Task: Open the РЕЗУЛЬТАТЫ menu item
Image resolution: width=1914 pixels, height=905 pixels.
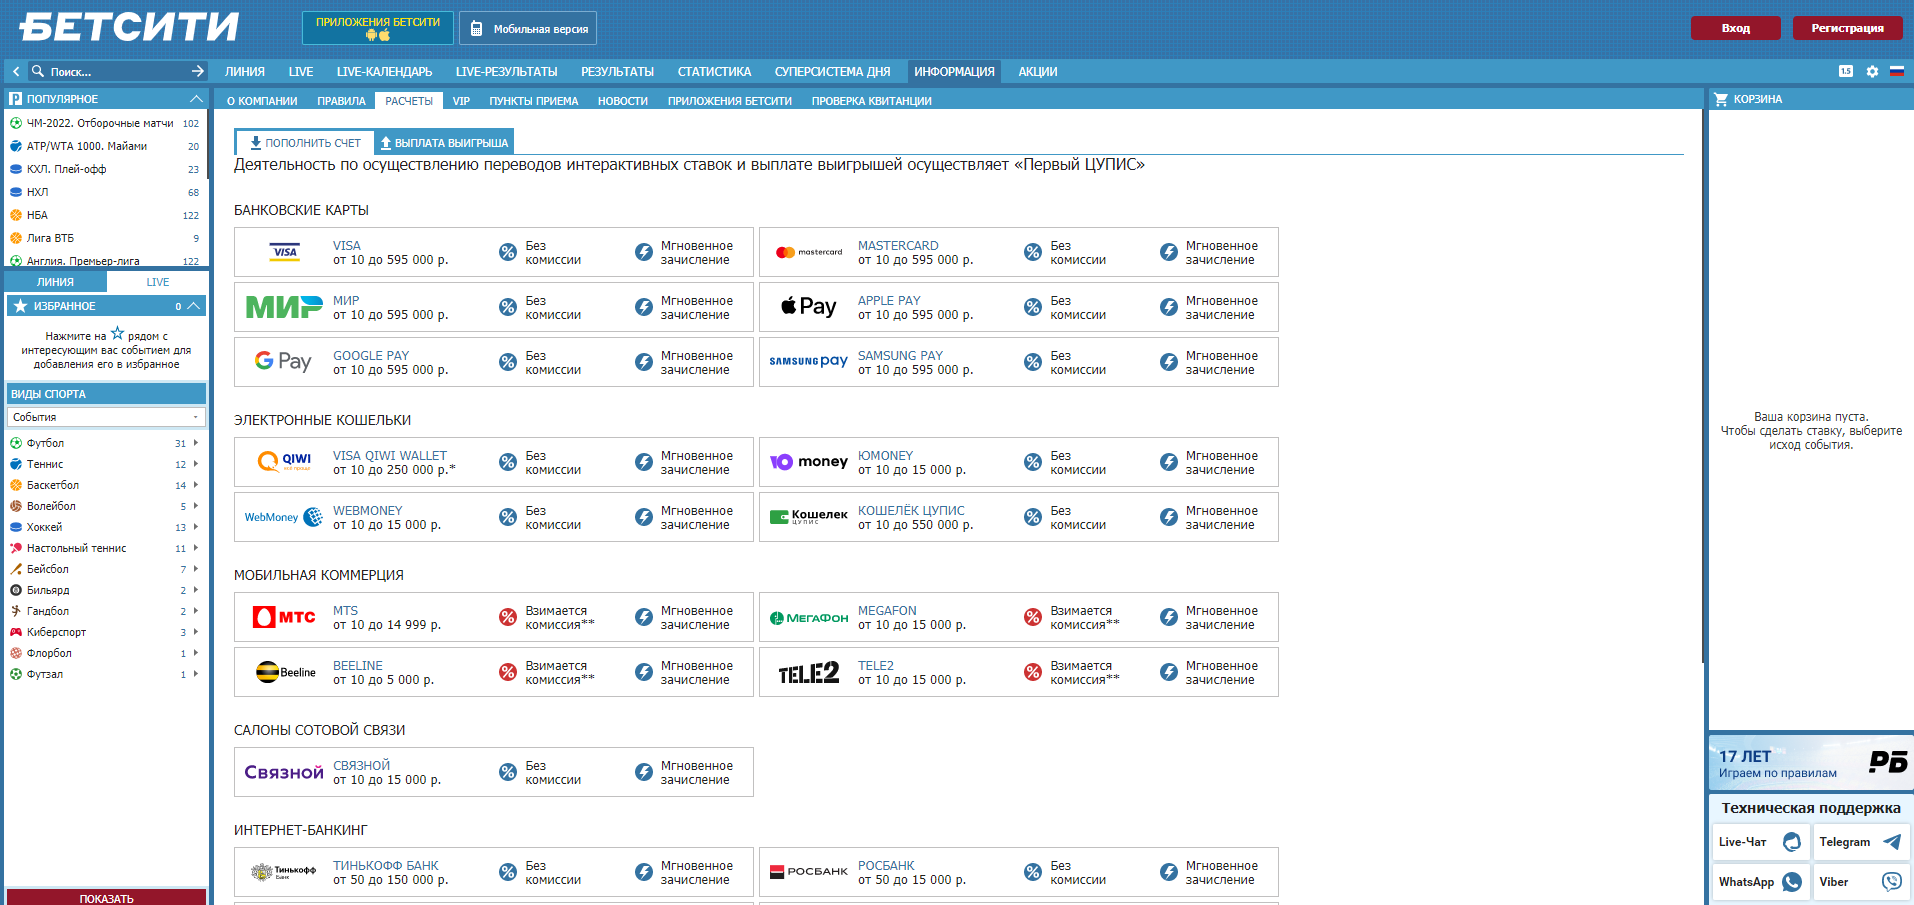Action: [x=617, y=71]
